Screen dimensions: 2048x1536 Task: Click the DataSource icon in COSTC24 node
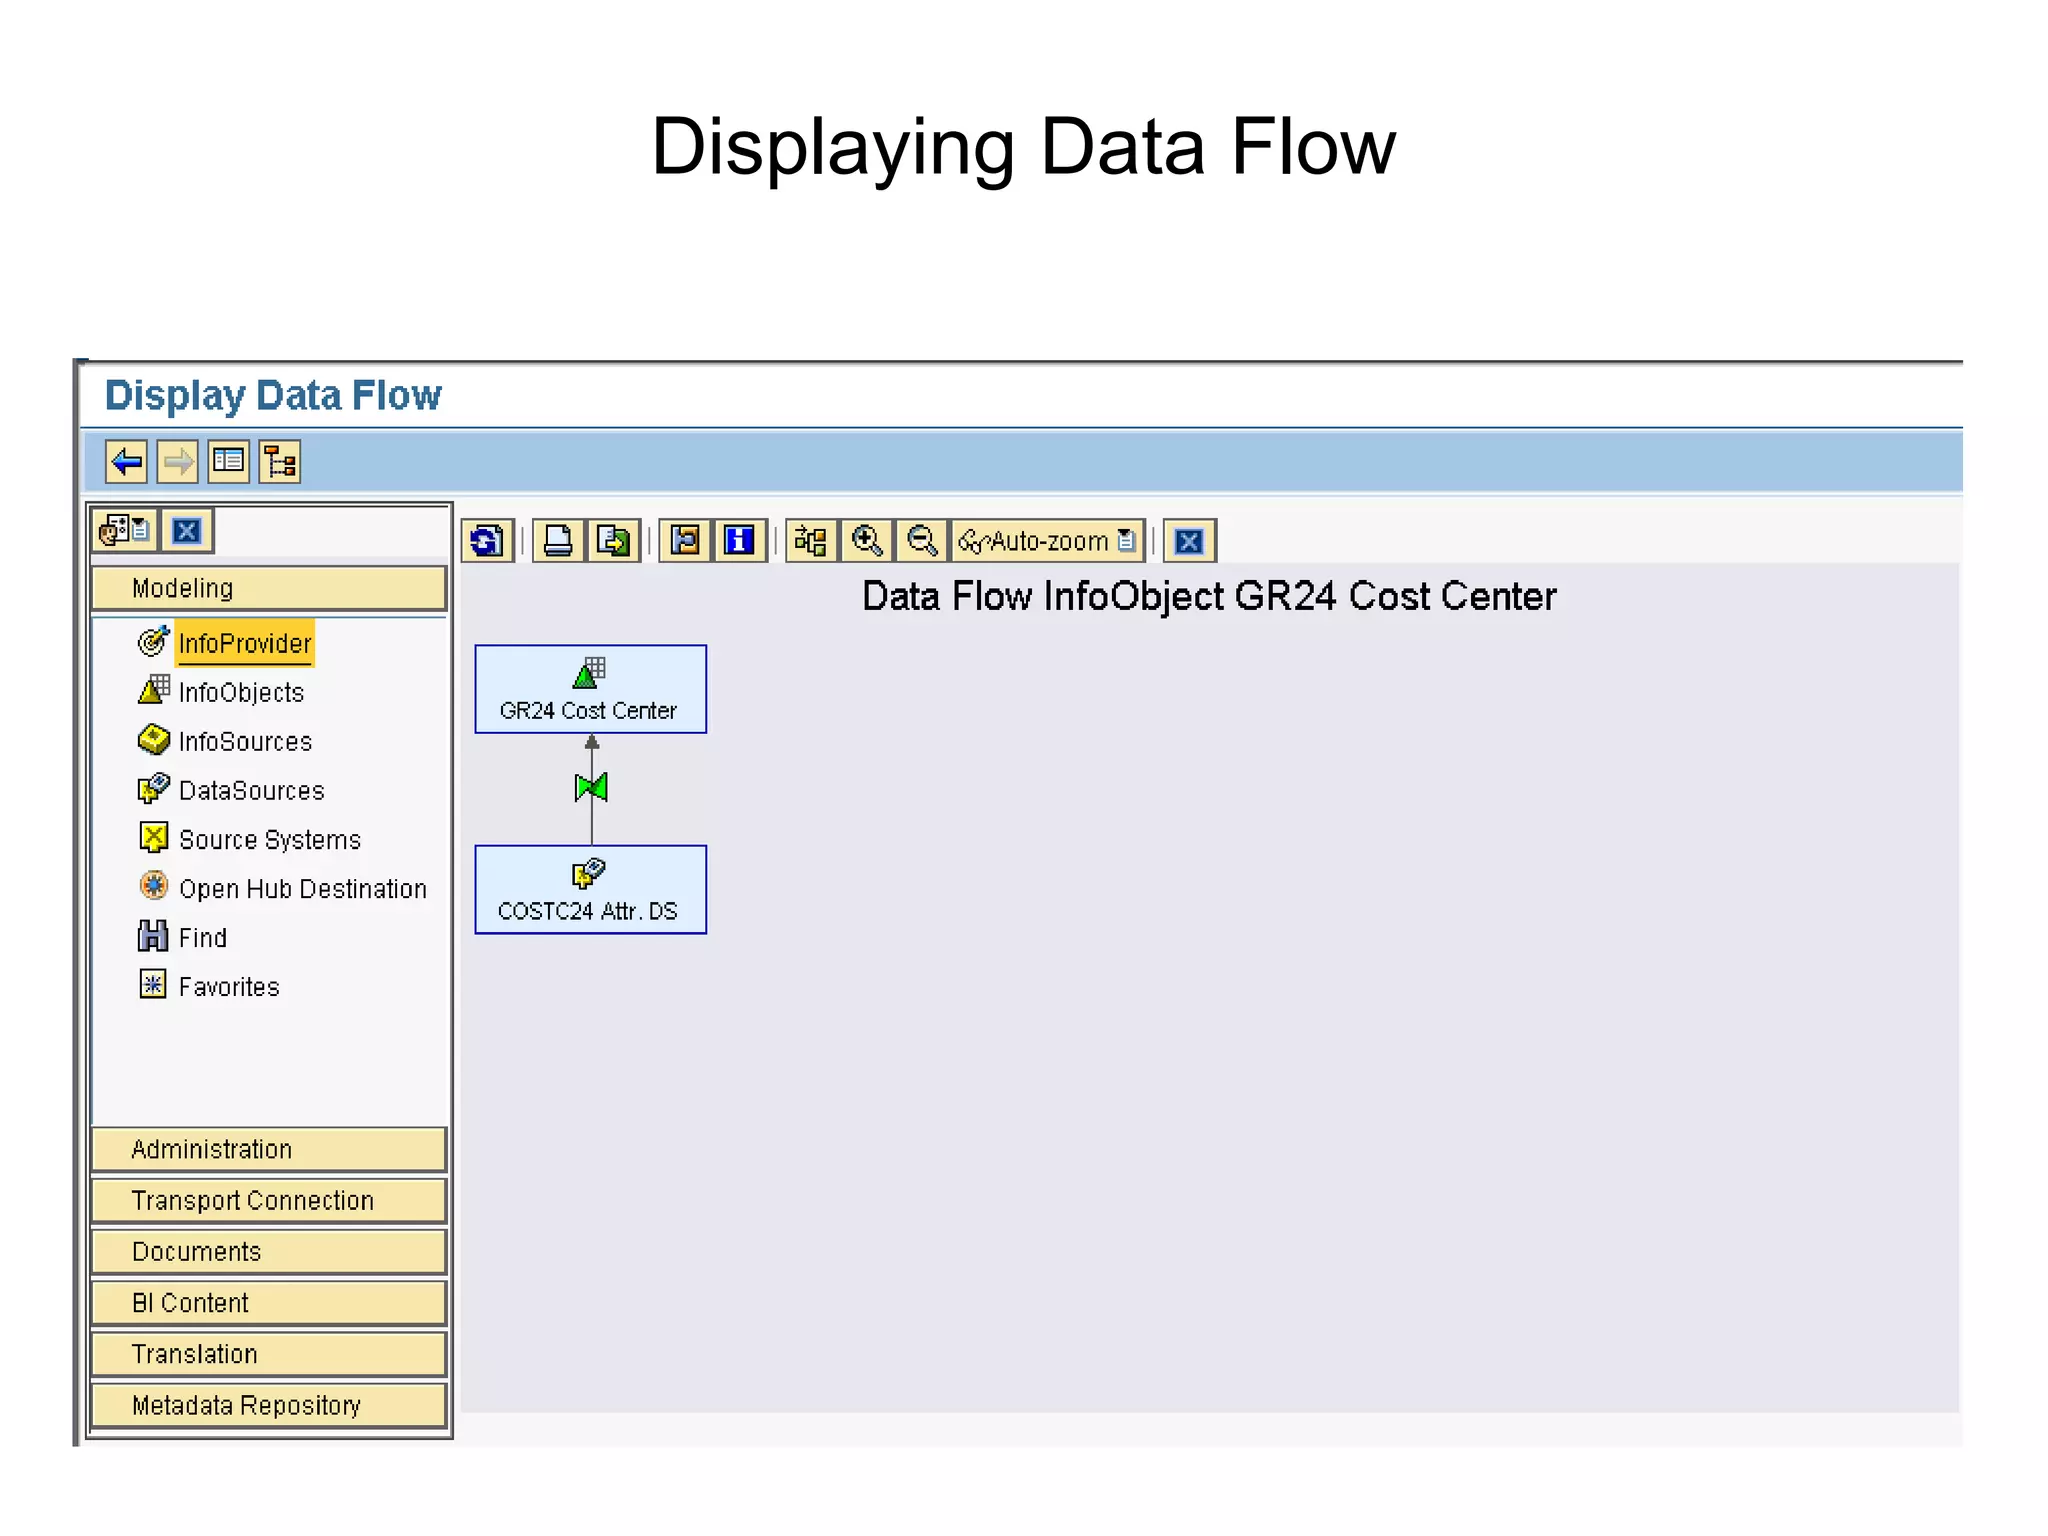(589, 873)
